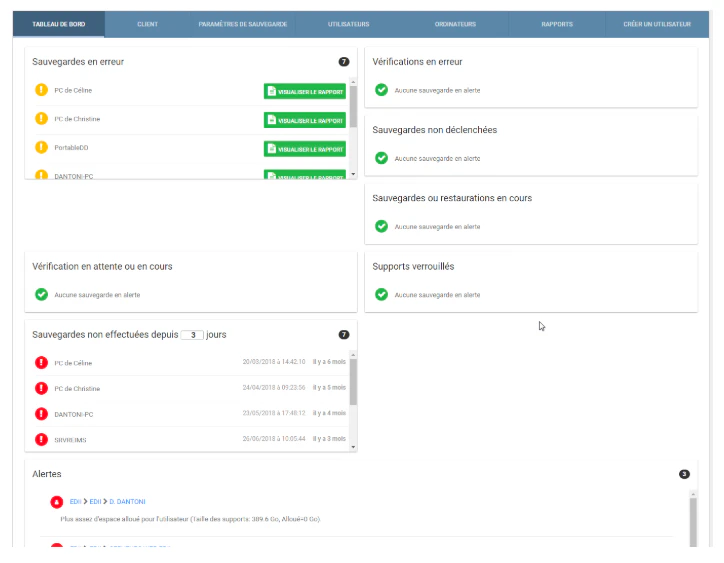Click green checkmark under Vérifications en erreur
Image resolution: width=724 pixels, height=563 pixels.
tap(381, 90)
